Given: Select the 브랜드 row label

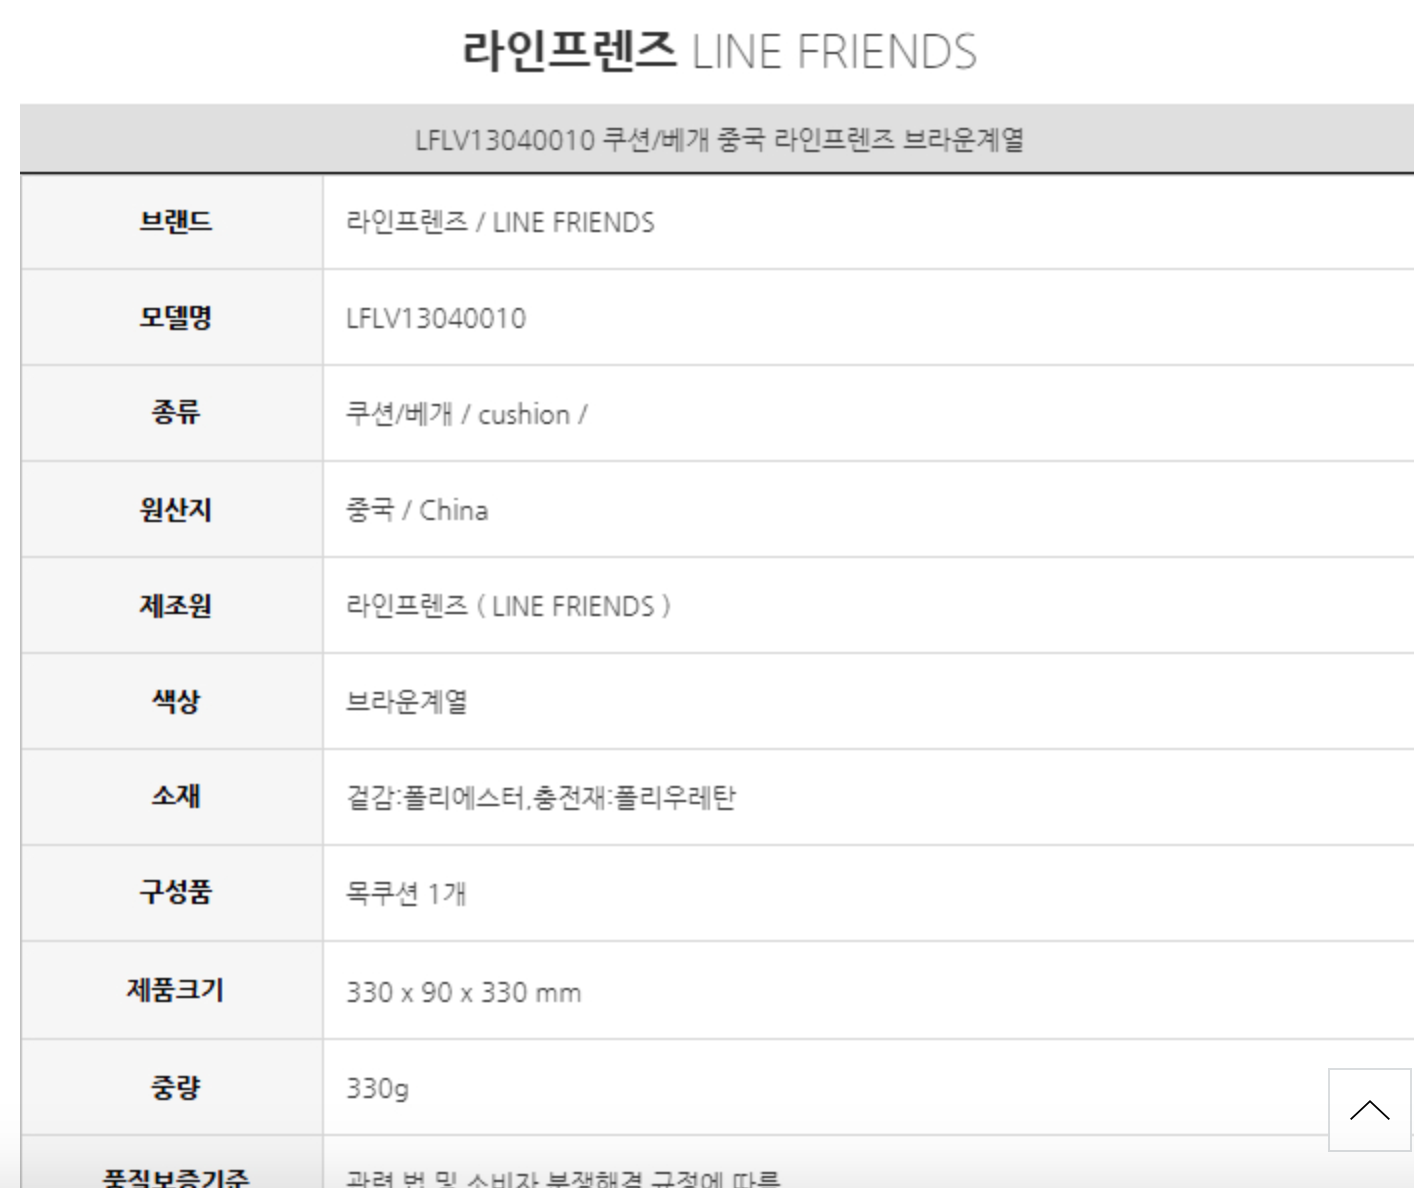Looking at the screenshot, I should [x=175, y=221].
